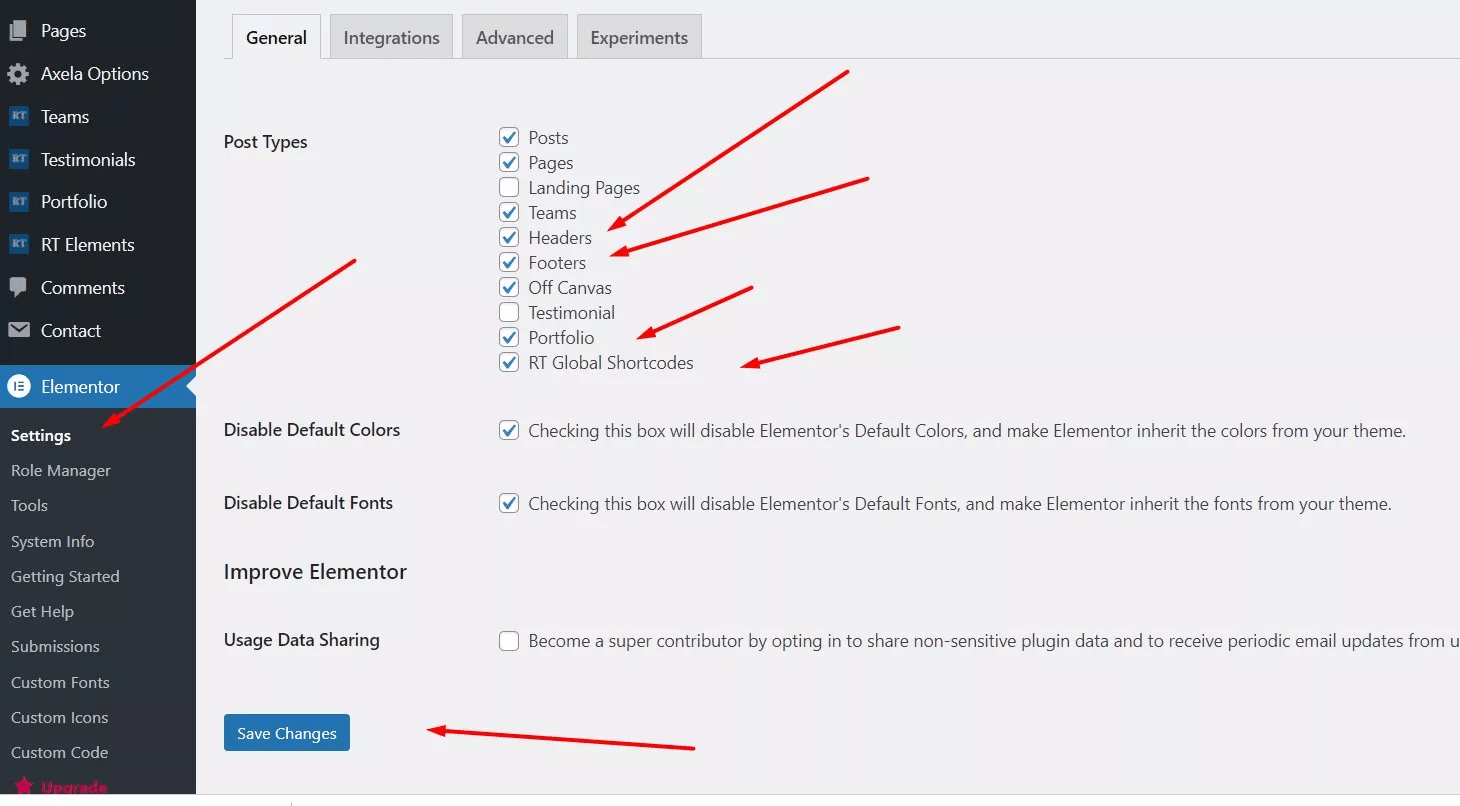1460x806 pixels.
Task: Select the Teams sidebar icon
Action: tap(20, 116)
